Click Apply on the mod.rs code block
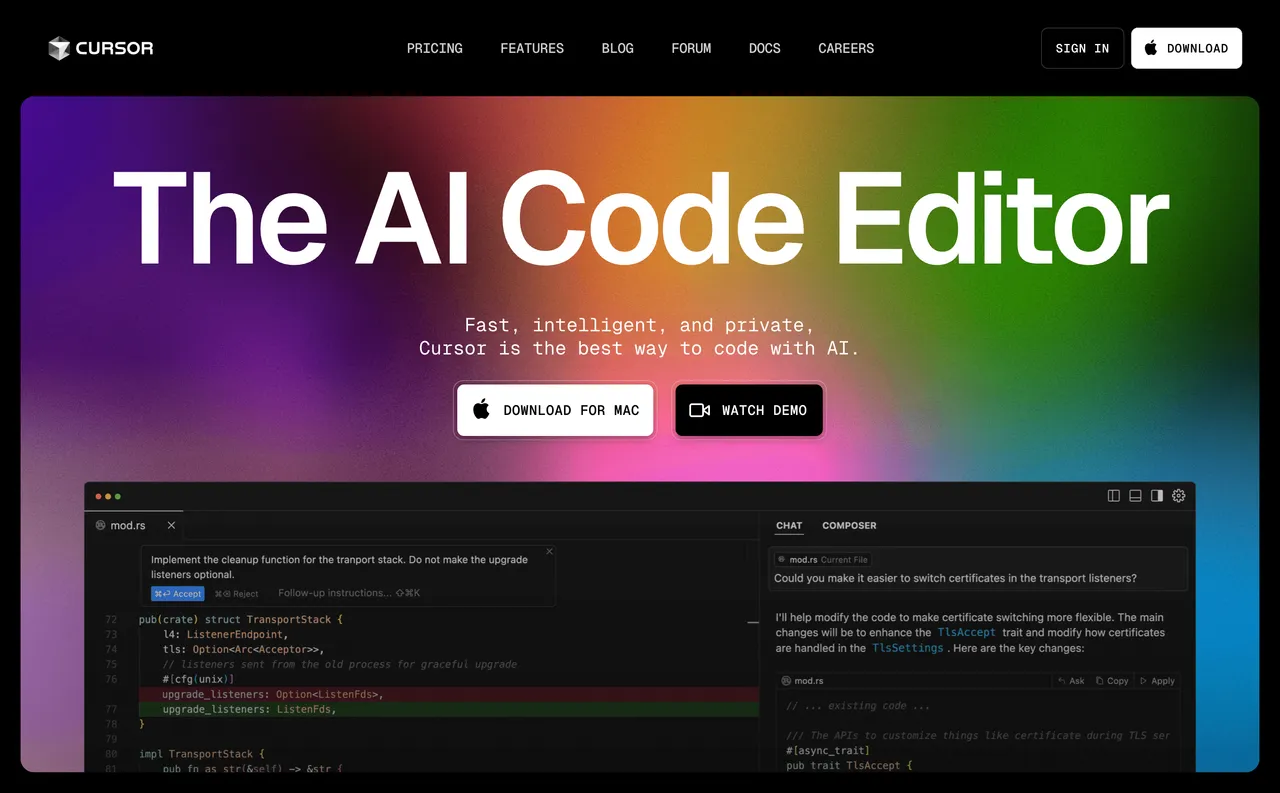This screenshot has height=793, width=1280. click(1157, 681)
